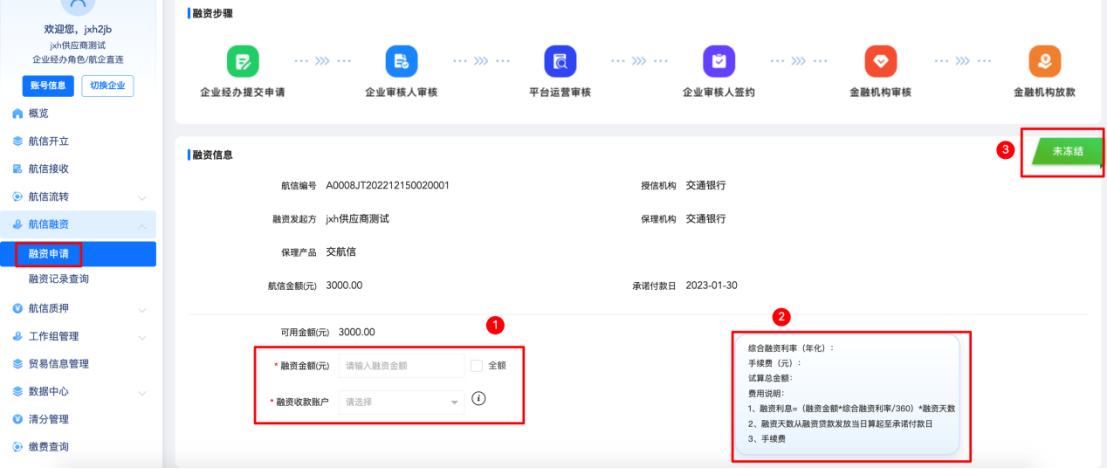Click the 切换企业 button

click(x=107, y=86)
